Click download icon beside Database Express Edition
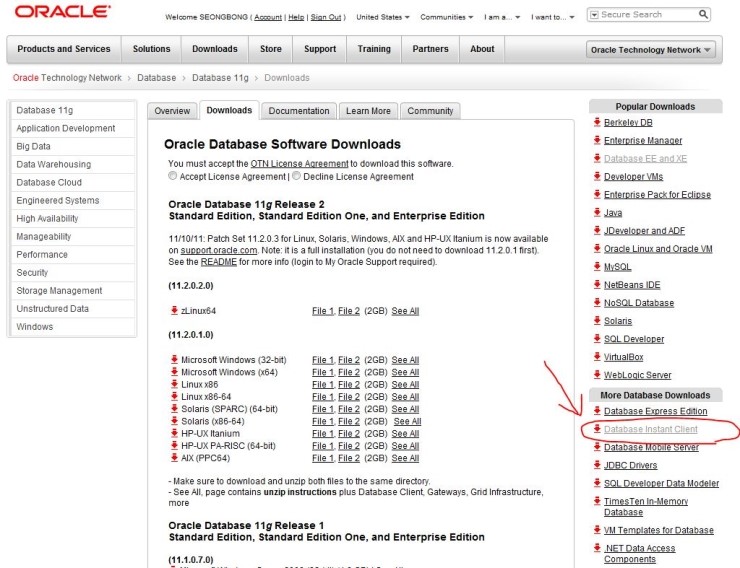The height and width of the screenshot is (568, 740). [x=597, y=411]
